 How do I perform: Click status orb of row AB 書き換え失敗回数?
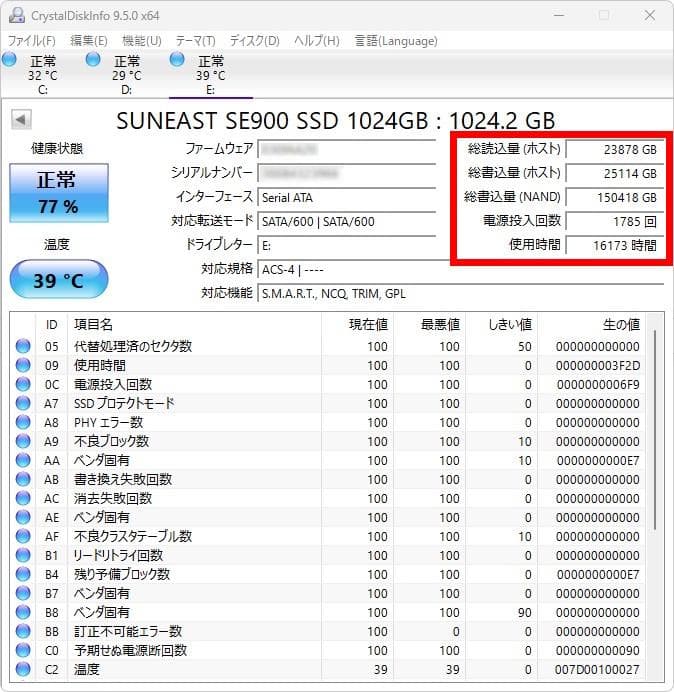(x=23, y=479)
